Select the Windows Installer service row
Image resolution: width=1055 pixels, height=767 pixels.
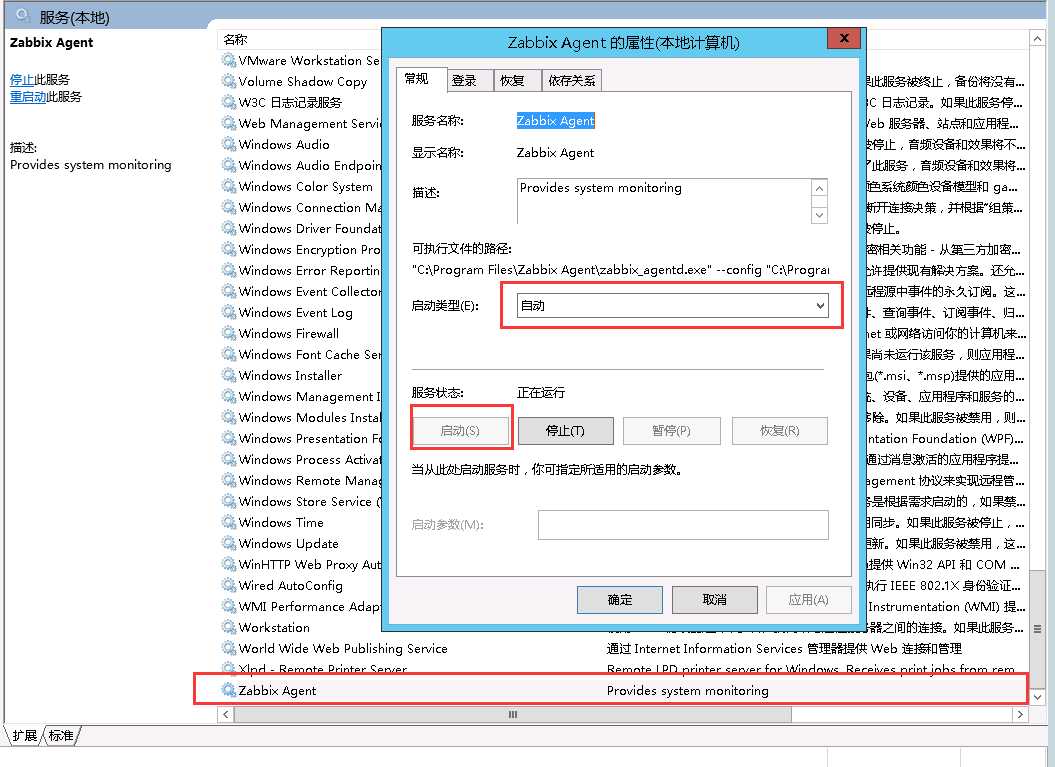click(x=301, y=375)
